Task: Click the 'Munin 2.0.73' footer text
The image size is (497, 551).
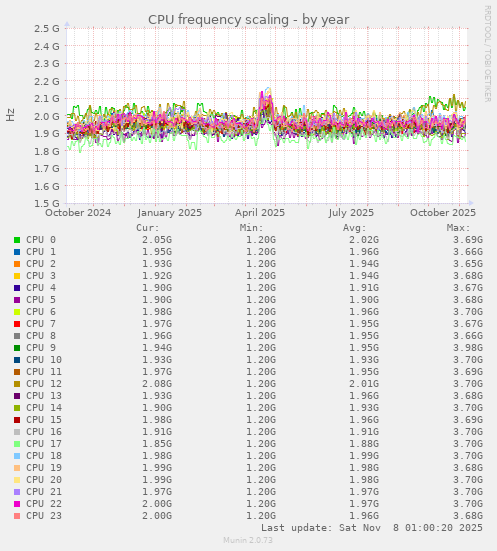Action: [x=248, y=540]
